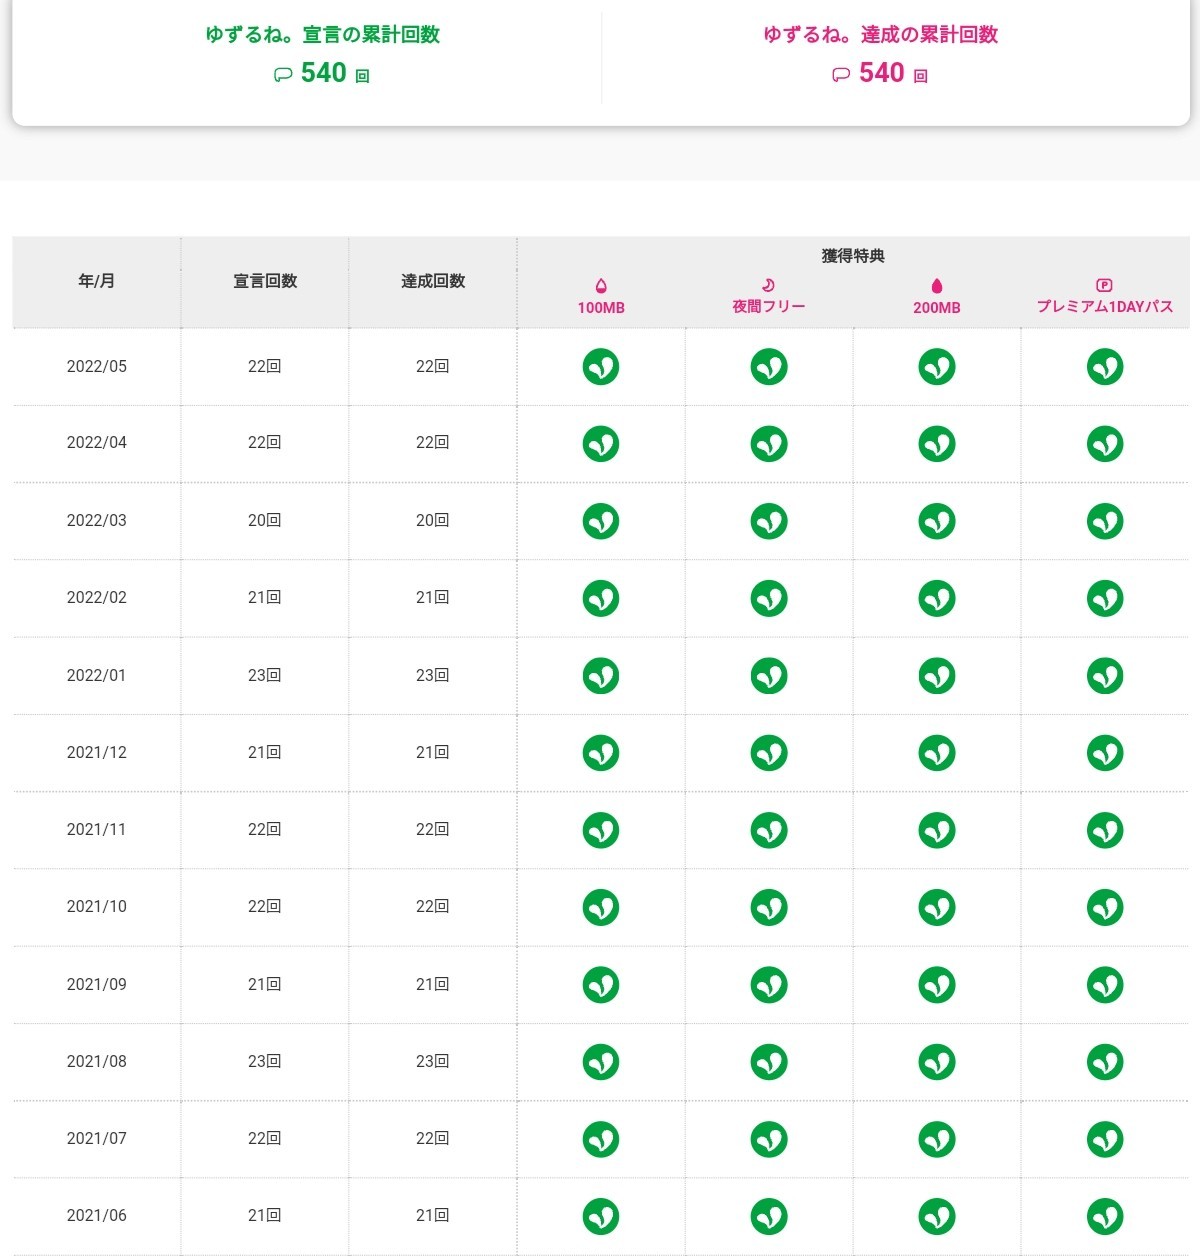Click the 100MB droplet icon in header
Image resolution: width=1200 pixels, height=1256 pixels.
click(x=601, y=286)
